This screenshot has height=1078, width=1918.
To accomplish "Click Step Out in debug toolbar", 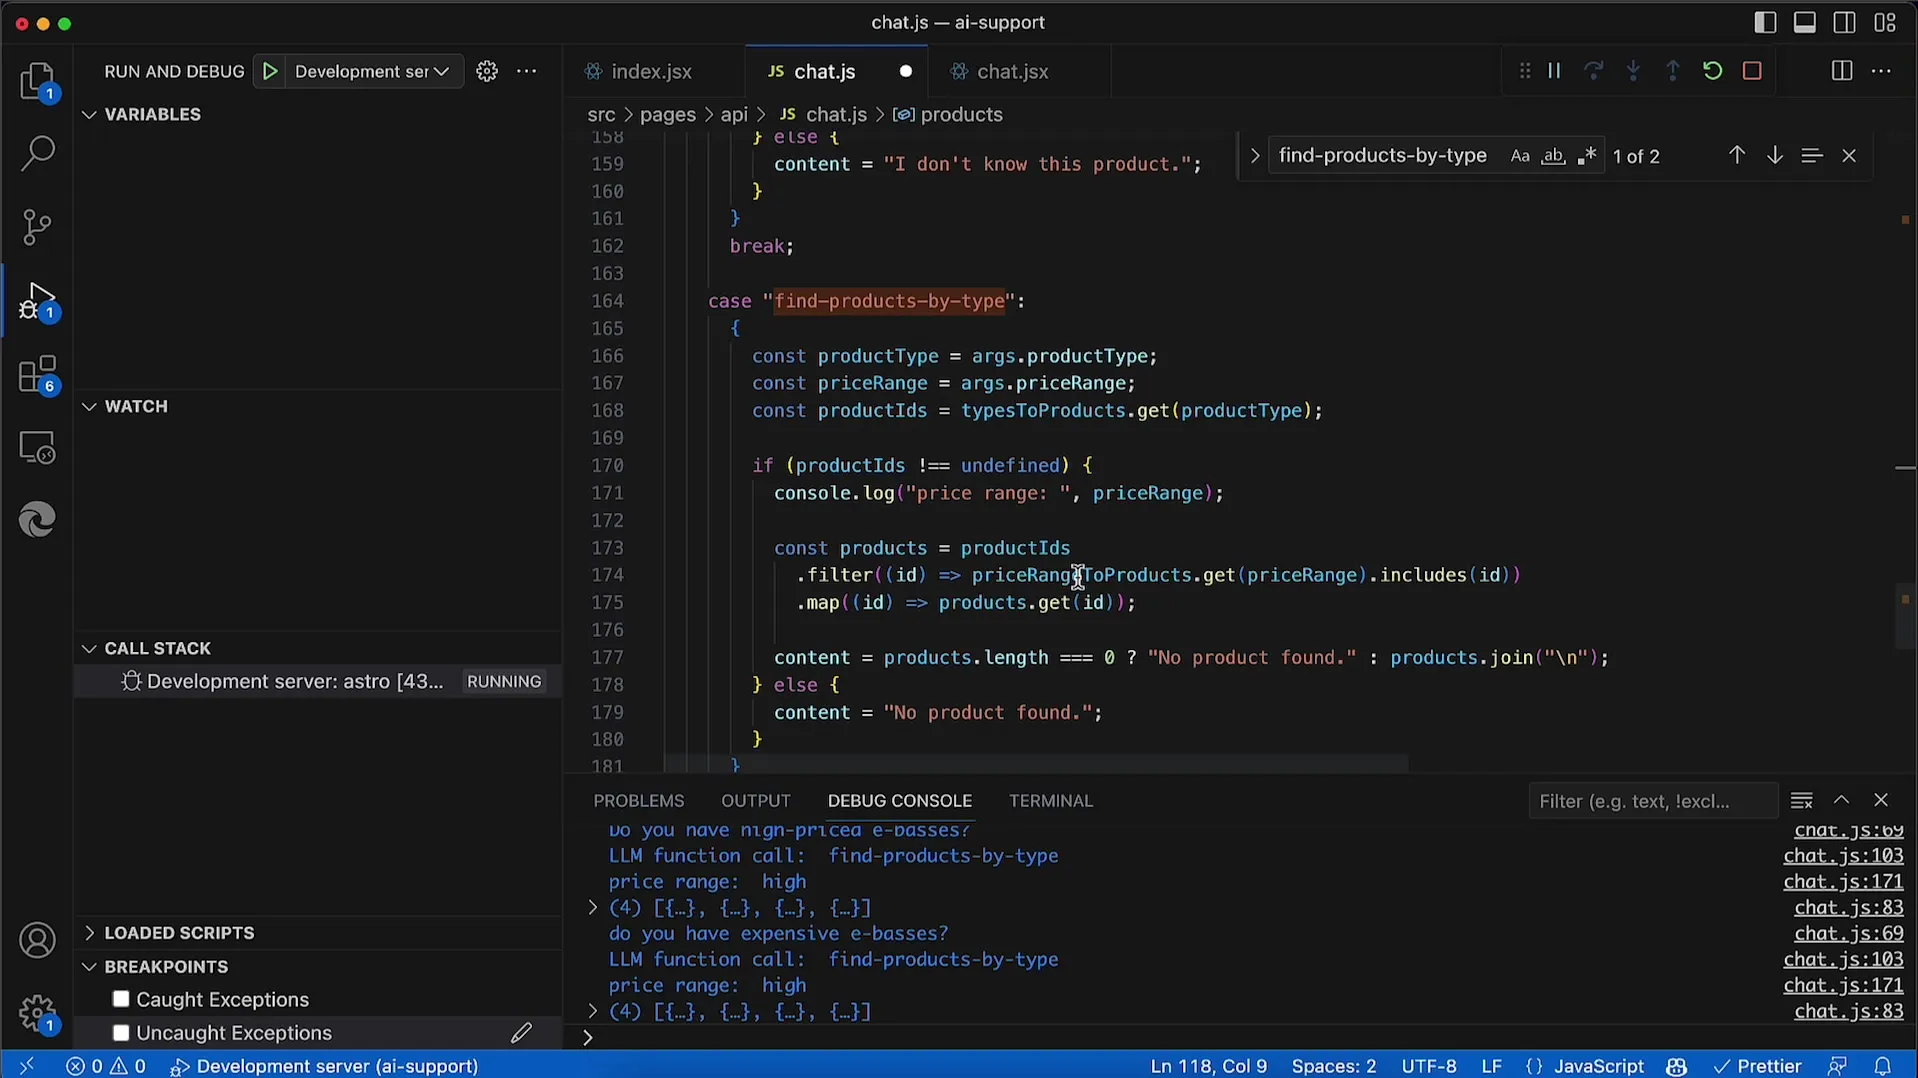I will point(1673,71).
